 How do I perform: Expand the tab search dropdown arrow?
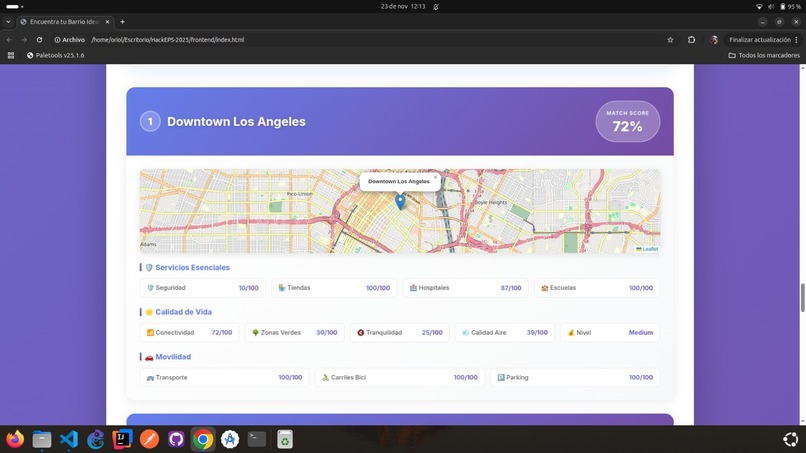(x=8, y=22)
